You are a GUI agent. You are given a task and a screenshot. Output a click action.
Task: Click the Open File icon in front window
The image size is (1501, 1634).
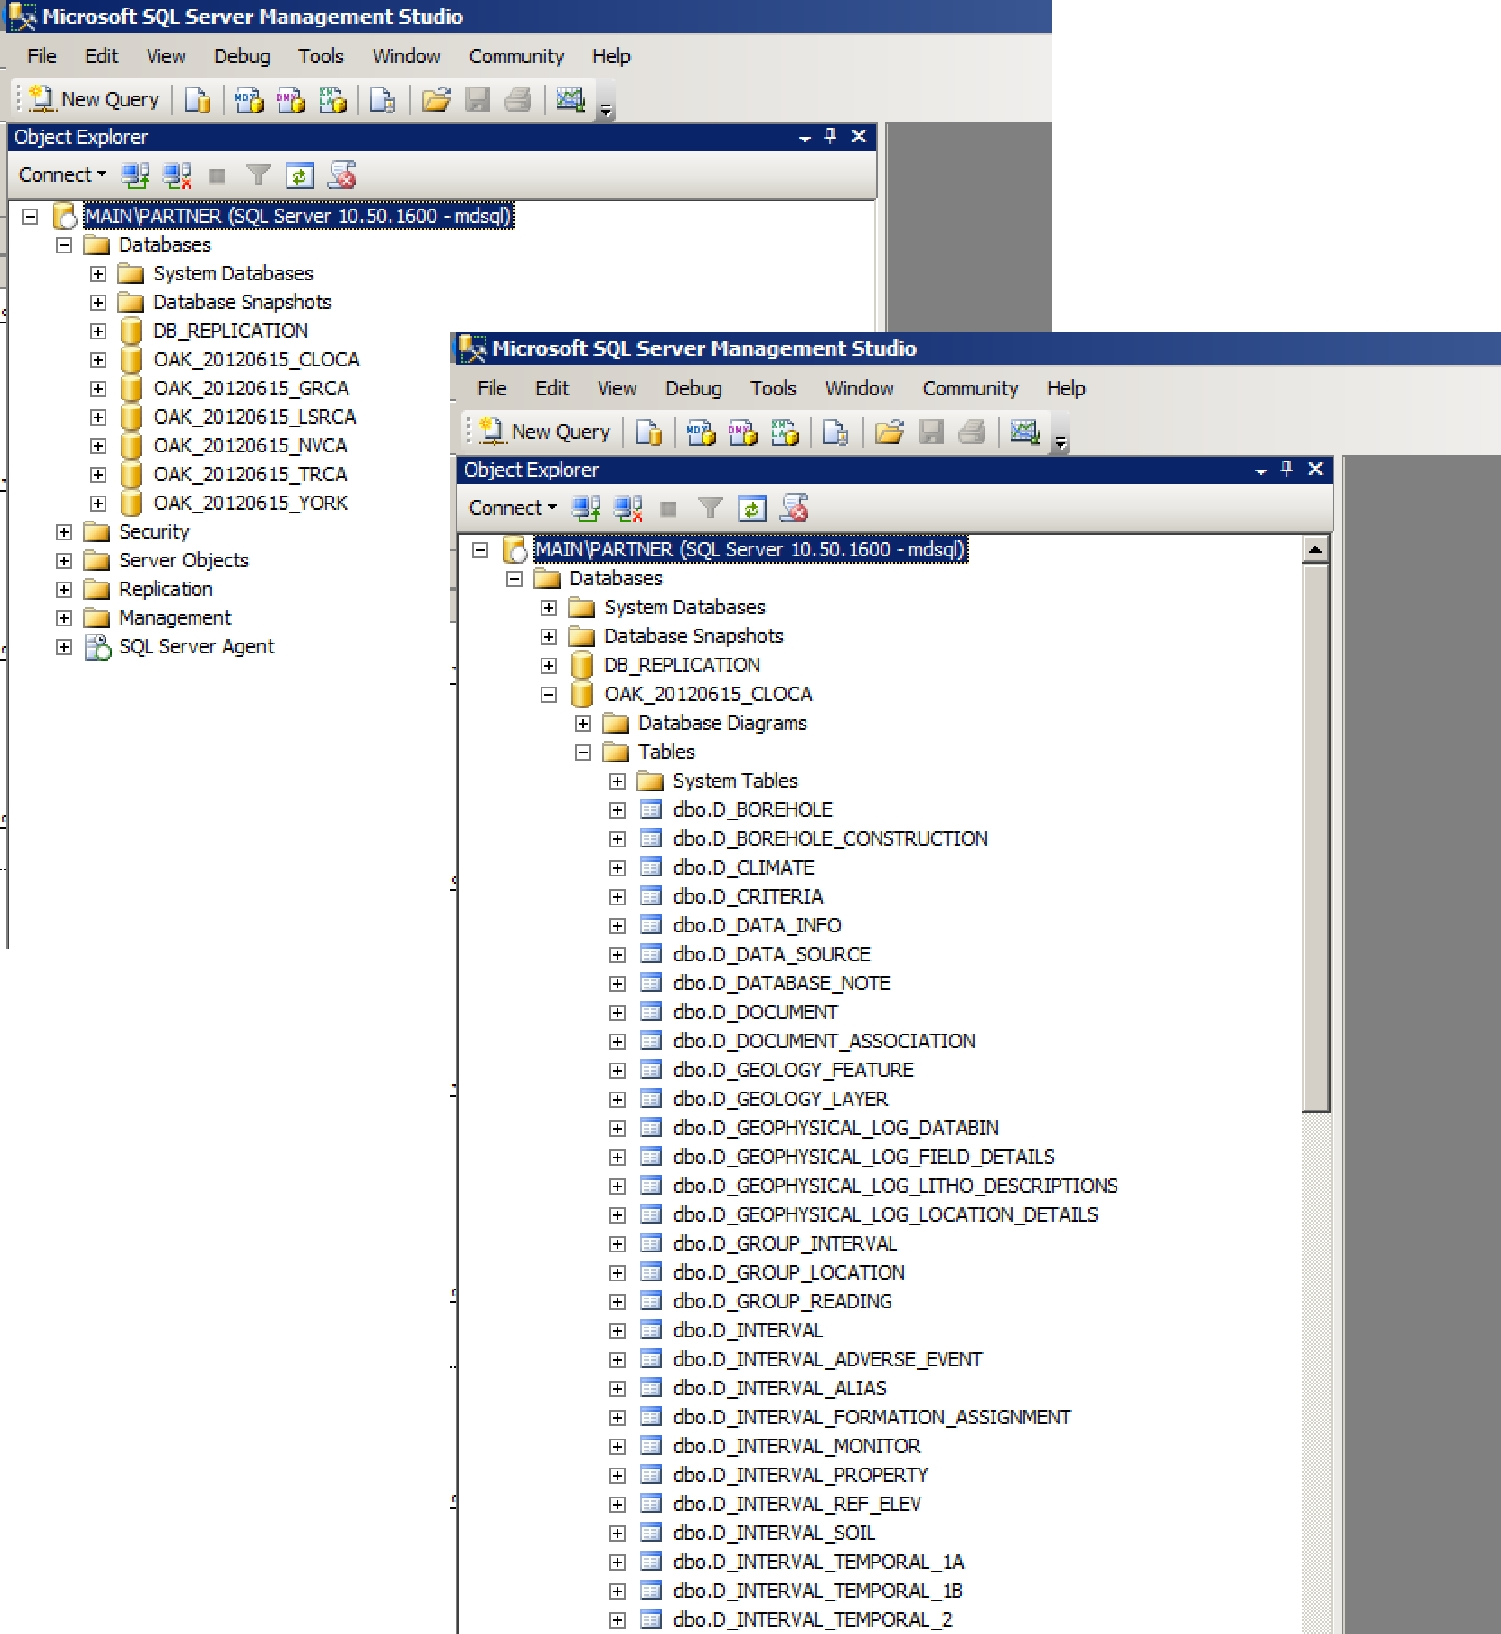889,431
